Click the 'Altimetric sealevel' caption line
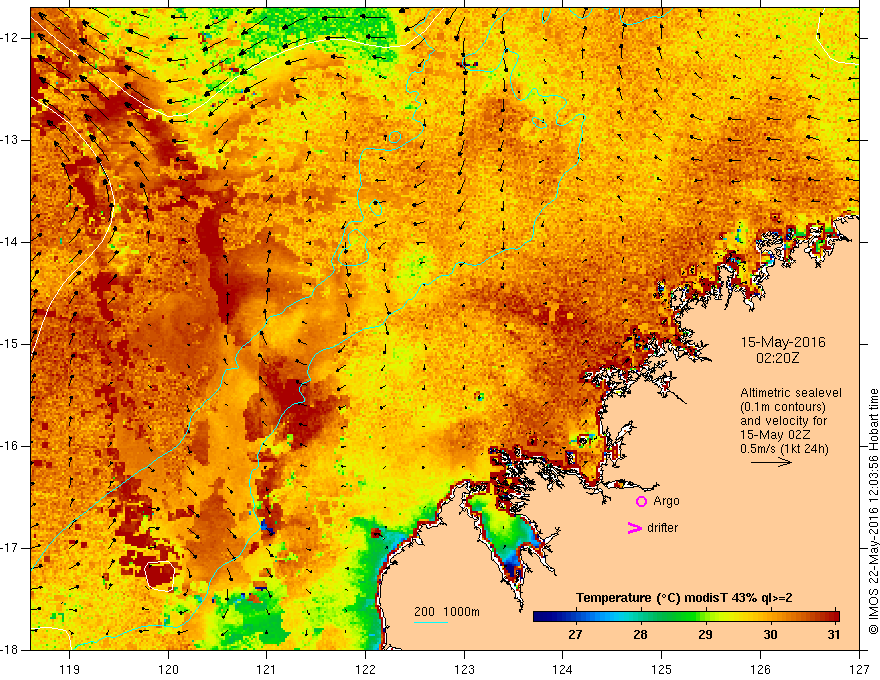The width and height of the screenshot is (880, 680). [x=791, y=393]
